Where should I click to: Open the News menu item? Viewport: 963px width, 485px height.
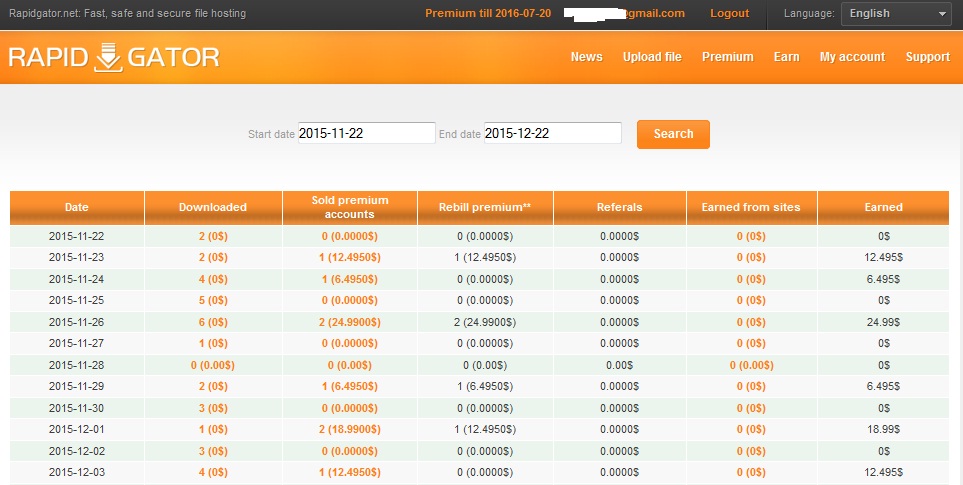586,57
